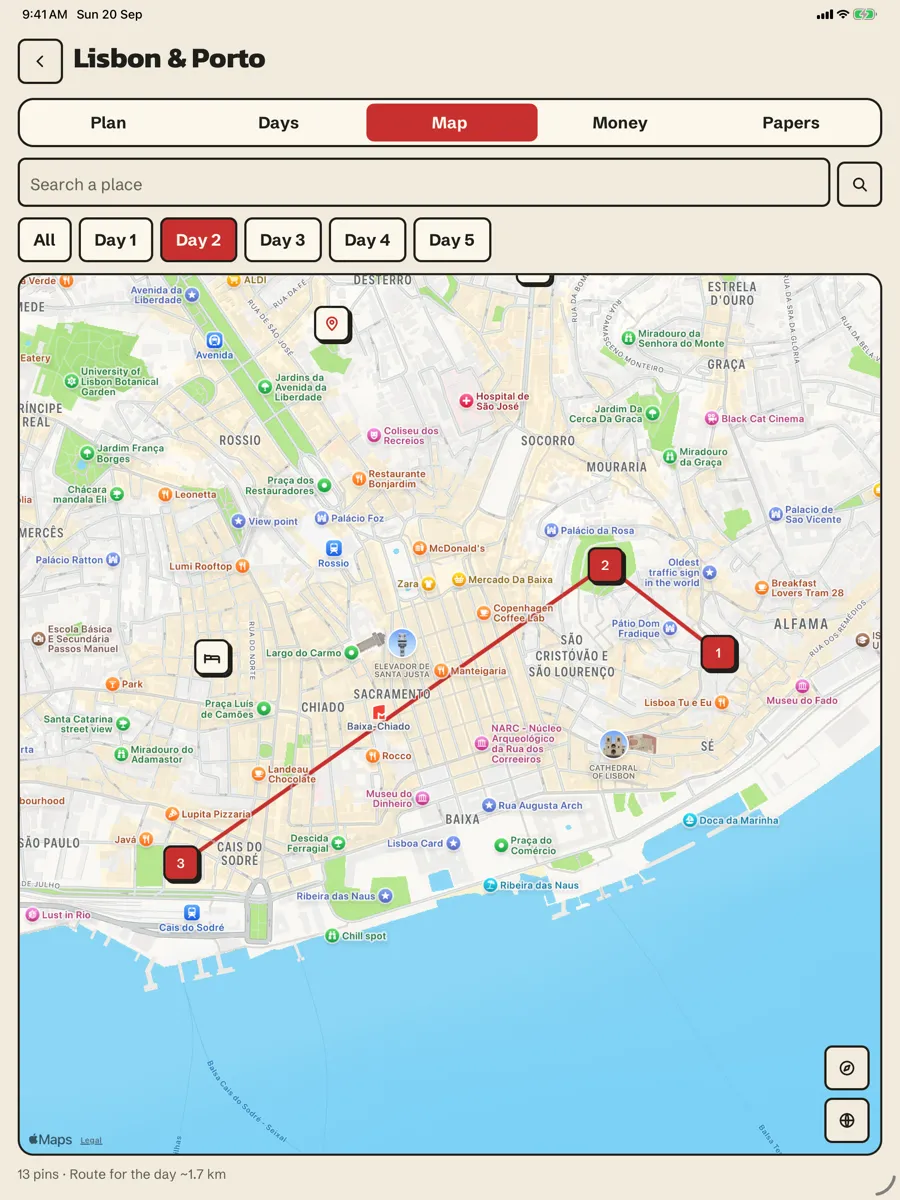Tap the Palácio Foz label
This screenshot has height=1200, width=900.
[357, 518]
